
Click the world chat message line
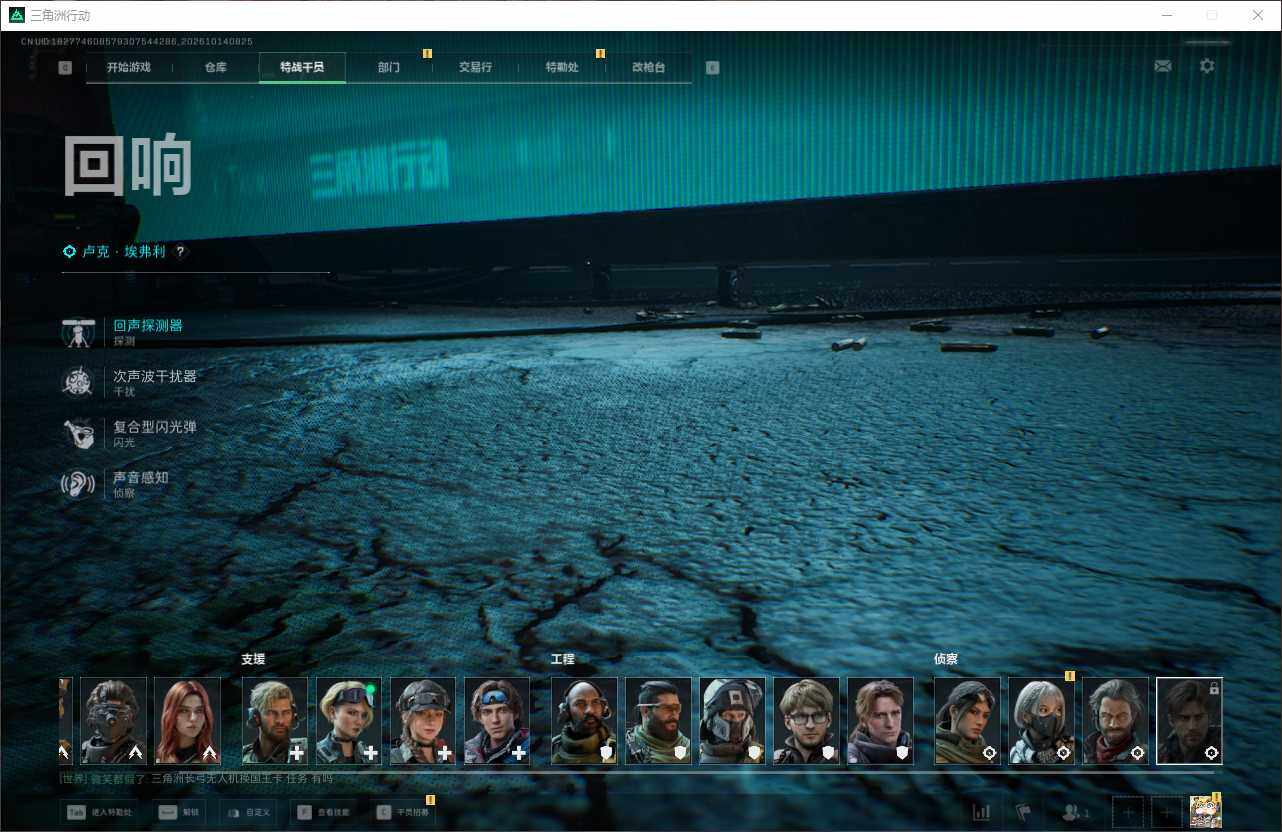click(x=196, y=779)
